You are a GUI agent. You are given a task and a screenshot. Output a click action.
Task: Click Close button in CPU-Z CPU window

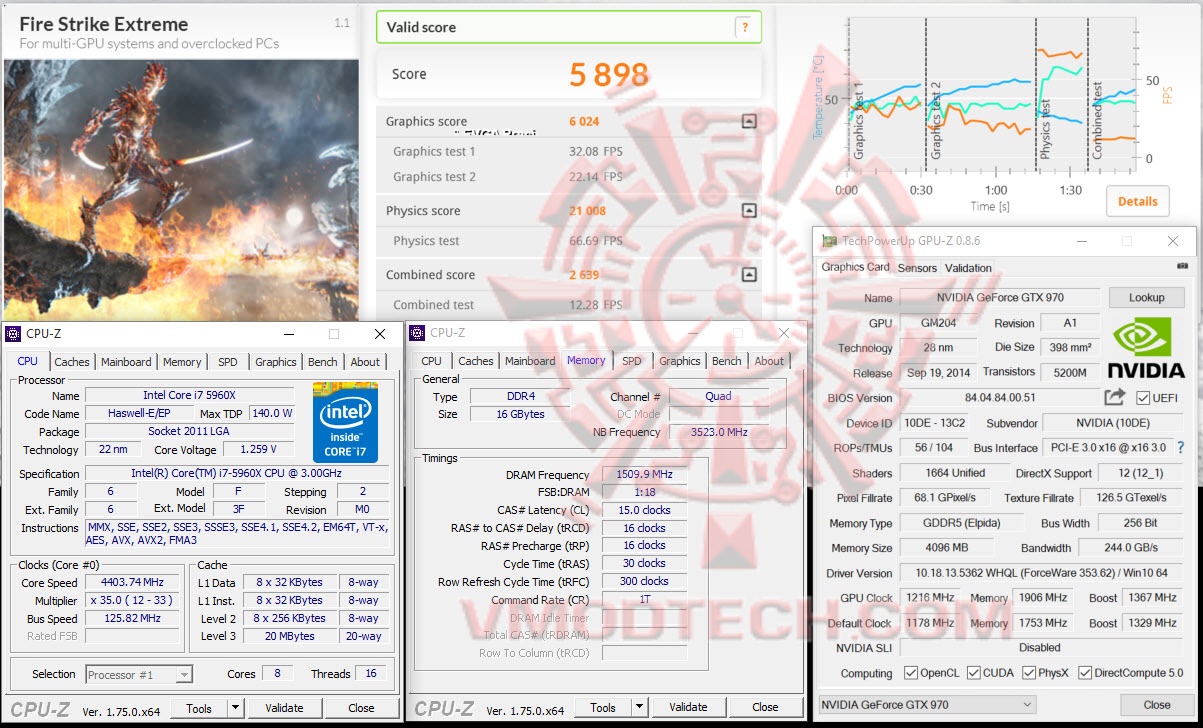pyautogui.click(x=361, y=708)
